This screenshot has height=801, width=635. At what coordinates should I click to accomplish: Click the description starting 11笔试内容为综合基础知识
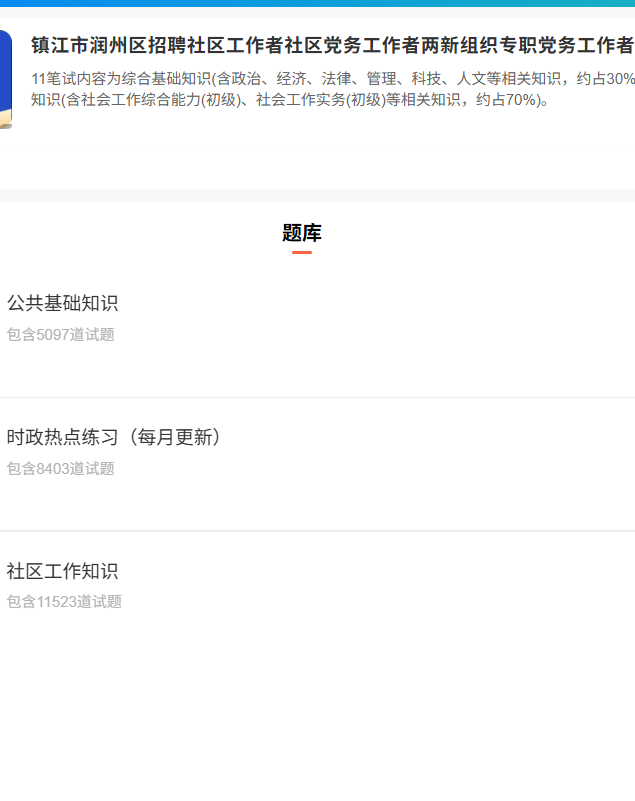pyautogui.click(x=333, y=89)
